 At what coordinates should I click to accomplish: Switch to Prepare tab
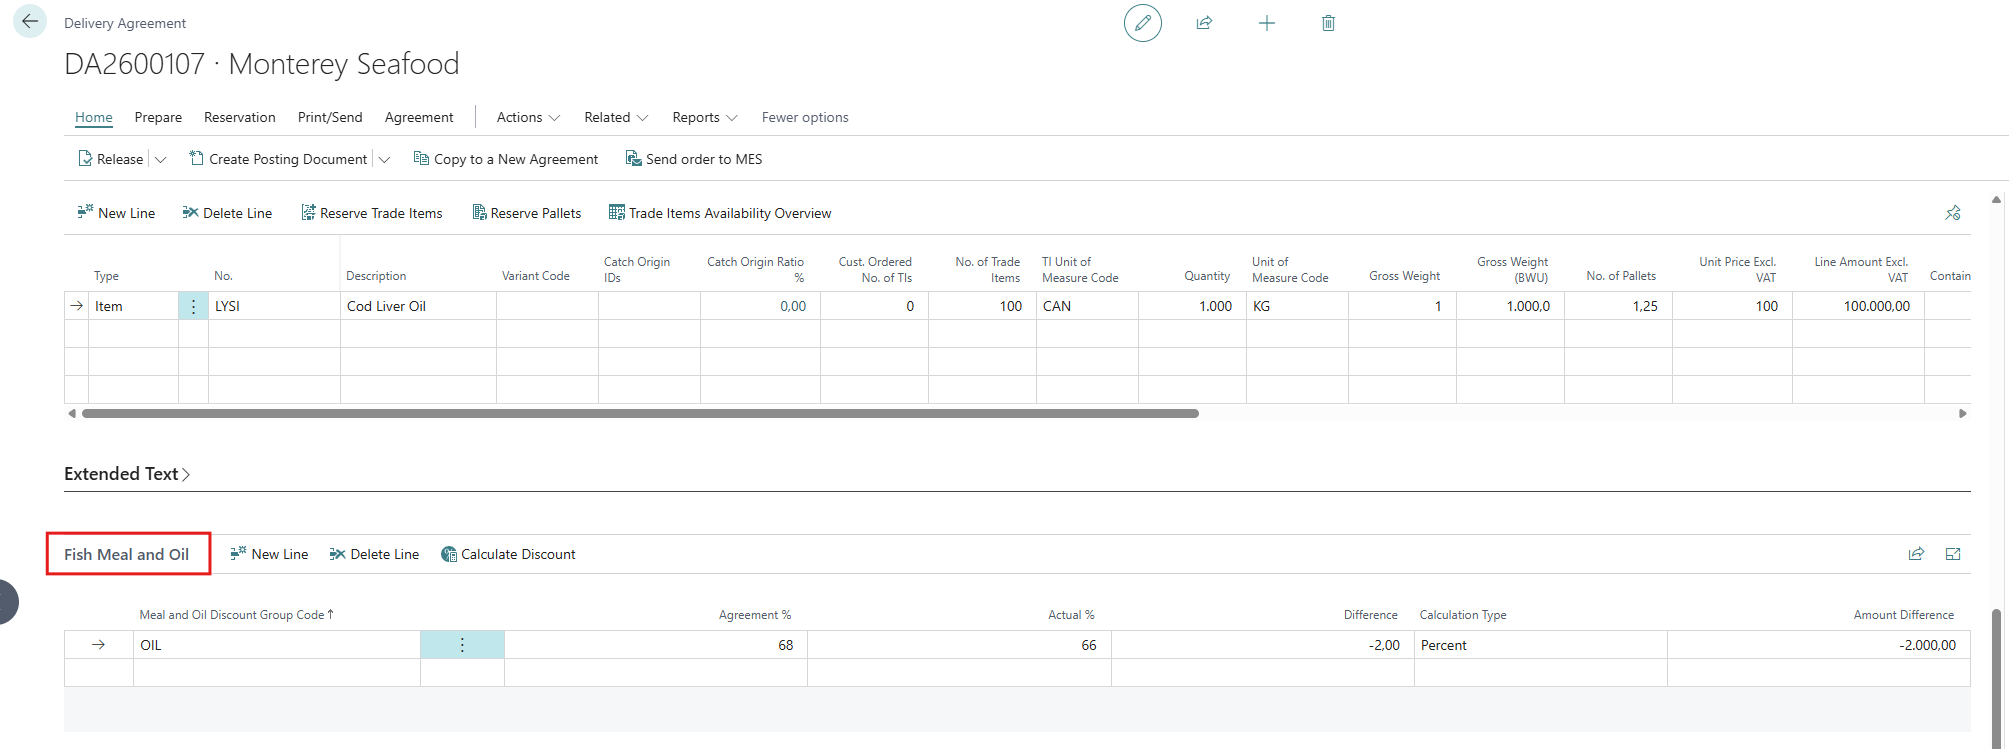tap(158, 117)
